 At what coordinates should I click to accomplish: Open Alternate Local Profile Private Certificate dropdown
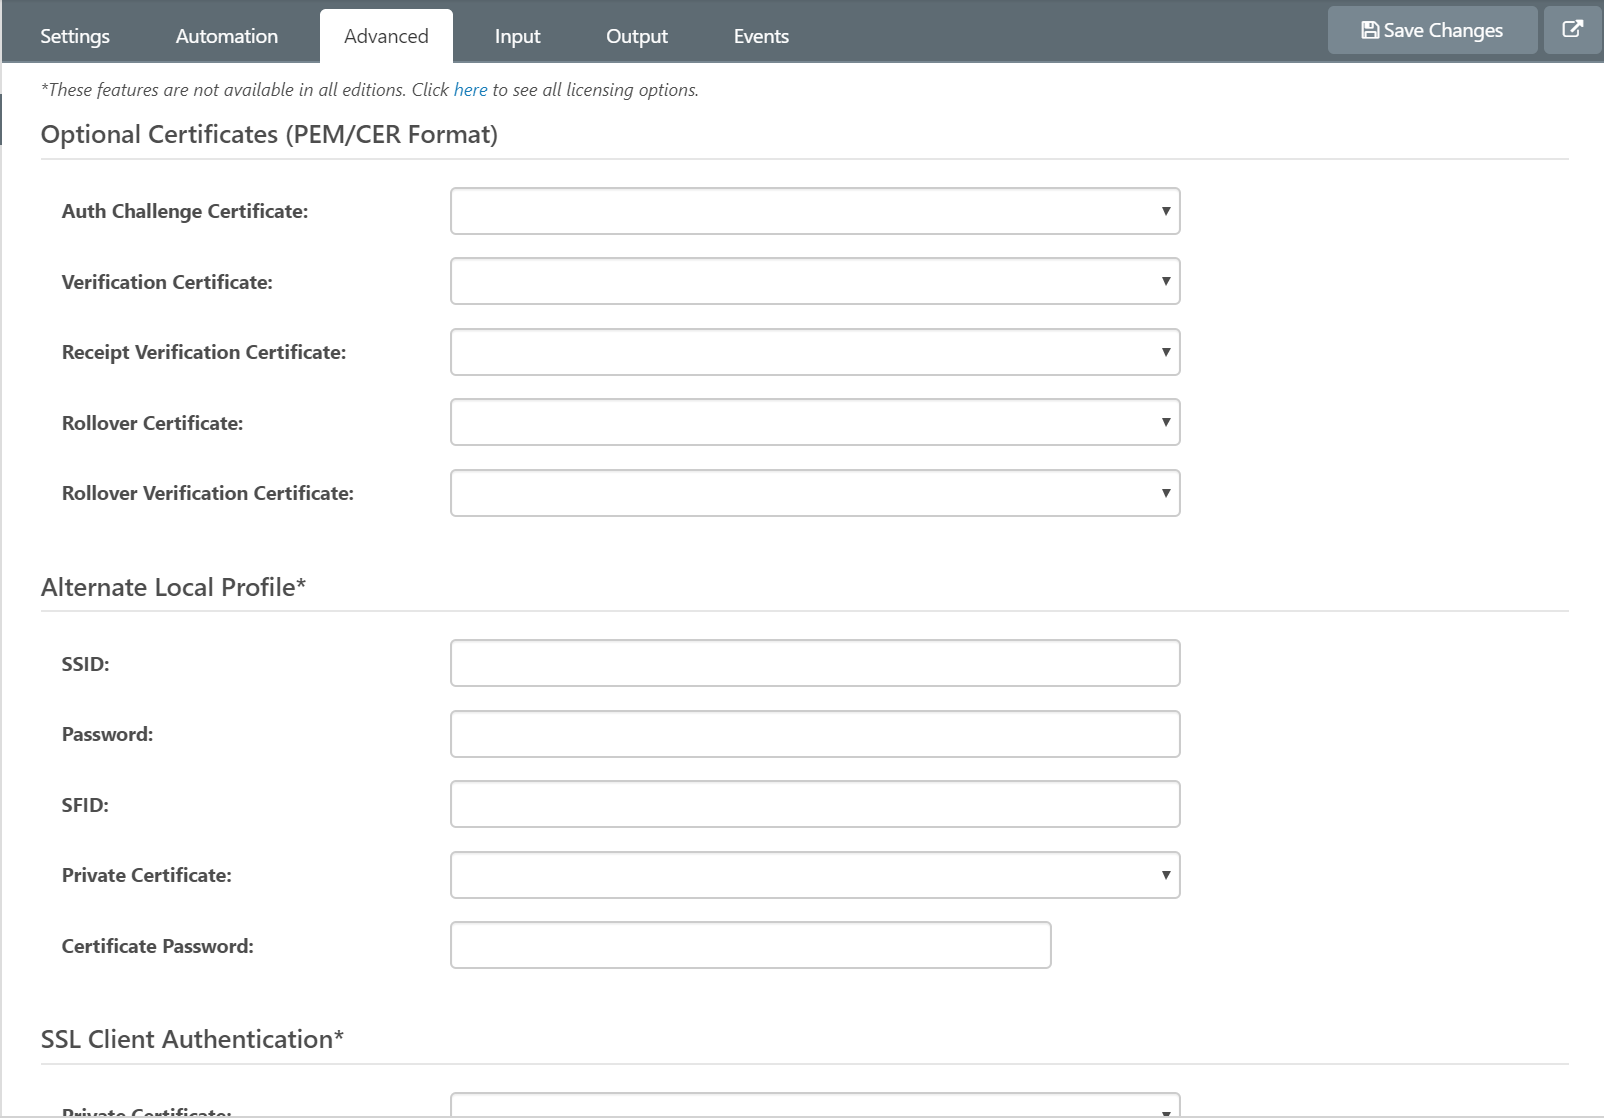click(815, 875)
